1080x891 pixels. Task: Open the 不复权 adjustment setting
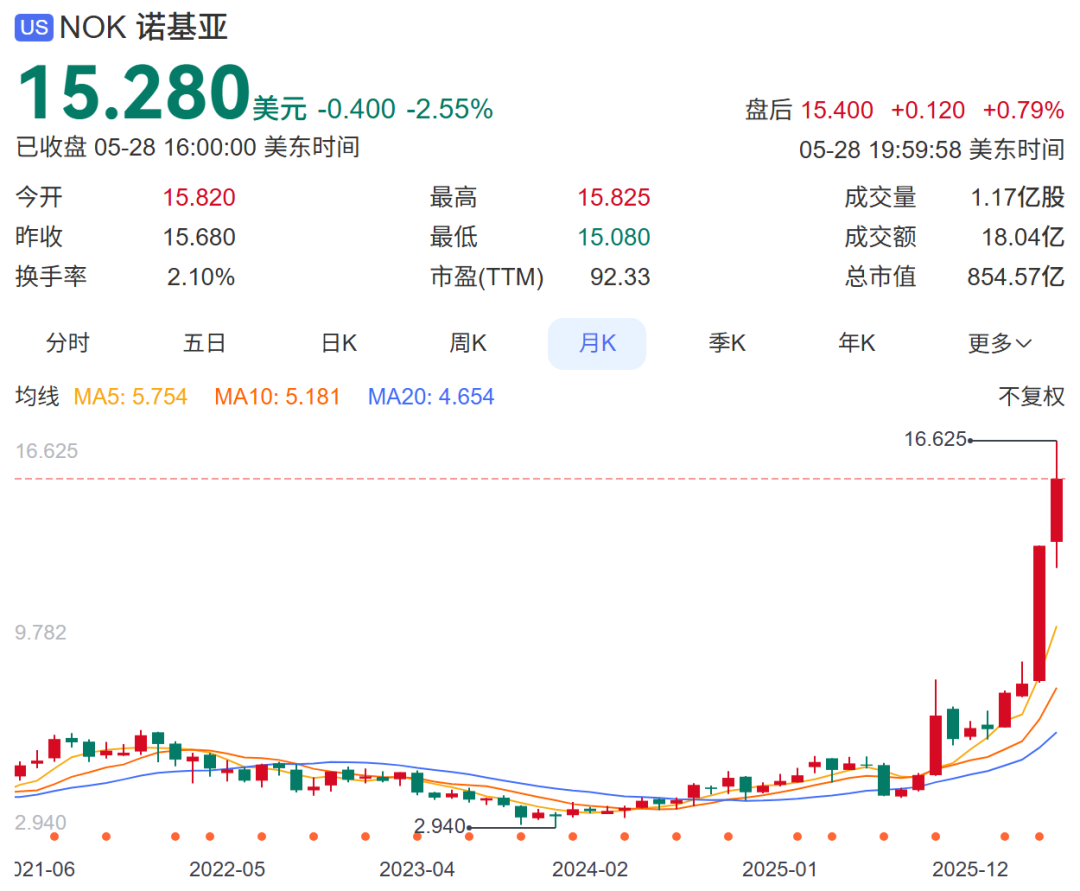tap(1031, 397)
